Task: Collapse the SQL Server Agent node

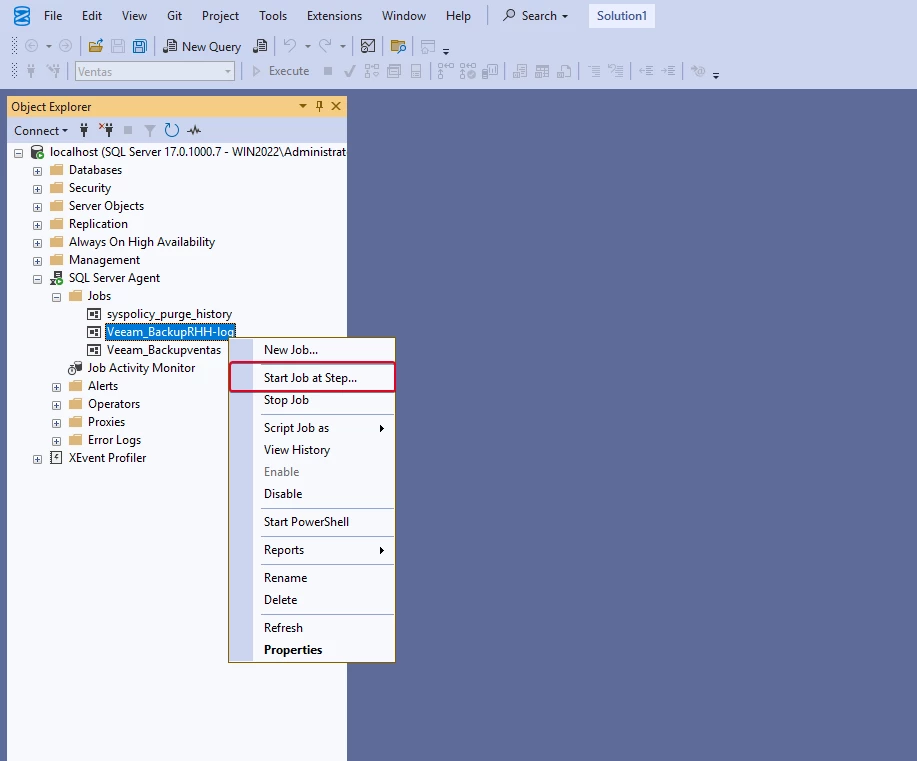Action: (37, 279)
